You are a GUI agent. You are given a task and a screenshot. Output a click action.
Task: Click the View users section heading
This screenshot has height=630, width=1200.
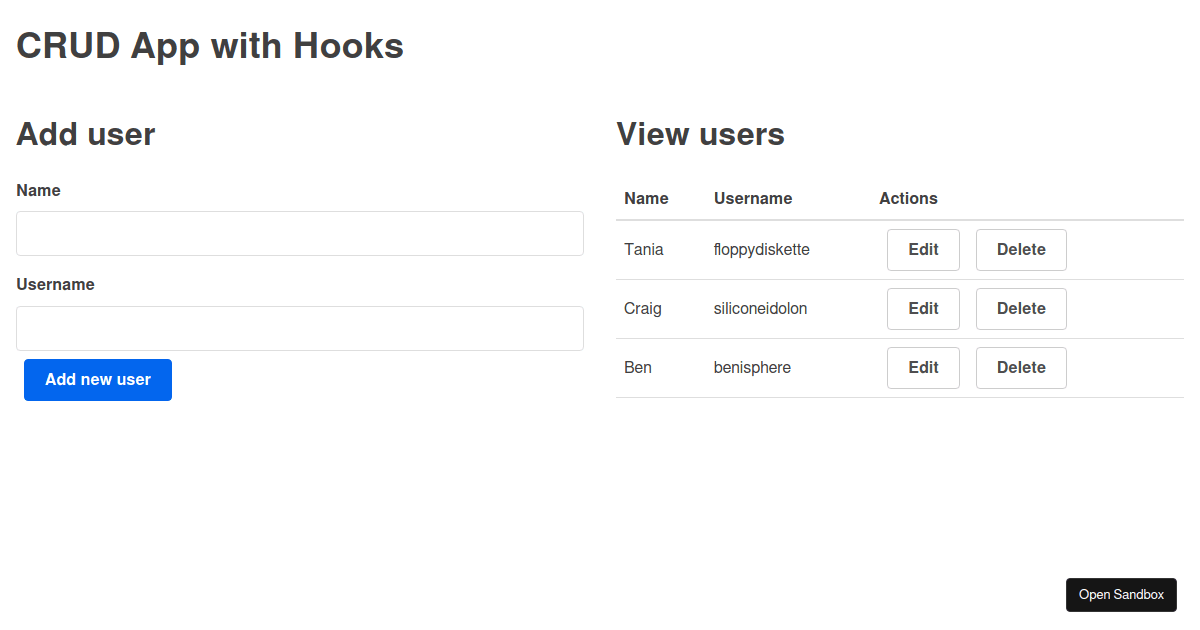coord(700,133)
